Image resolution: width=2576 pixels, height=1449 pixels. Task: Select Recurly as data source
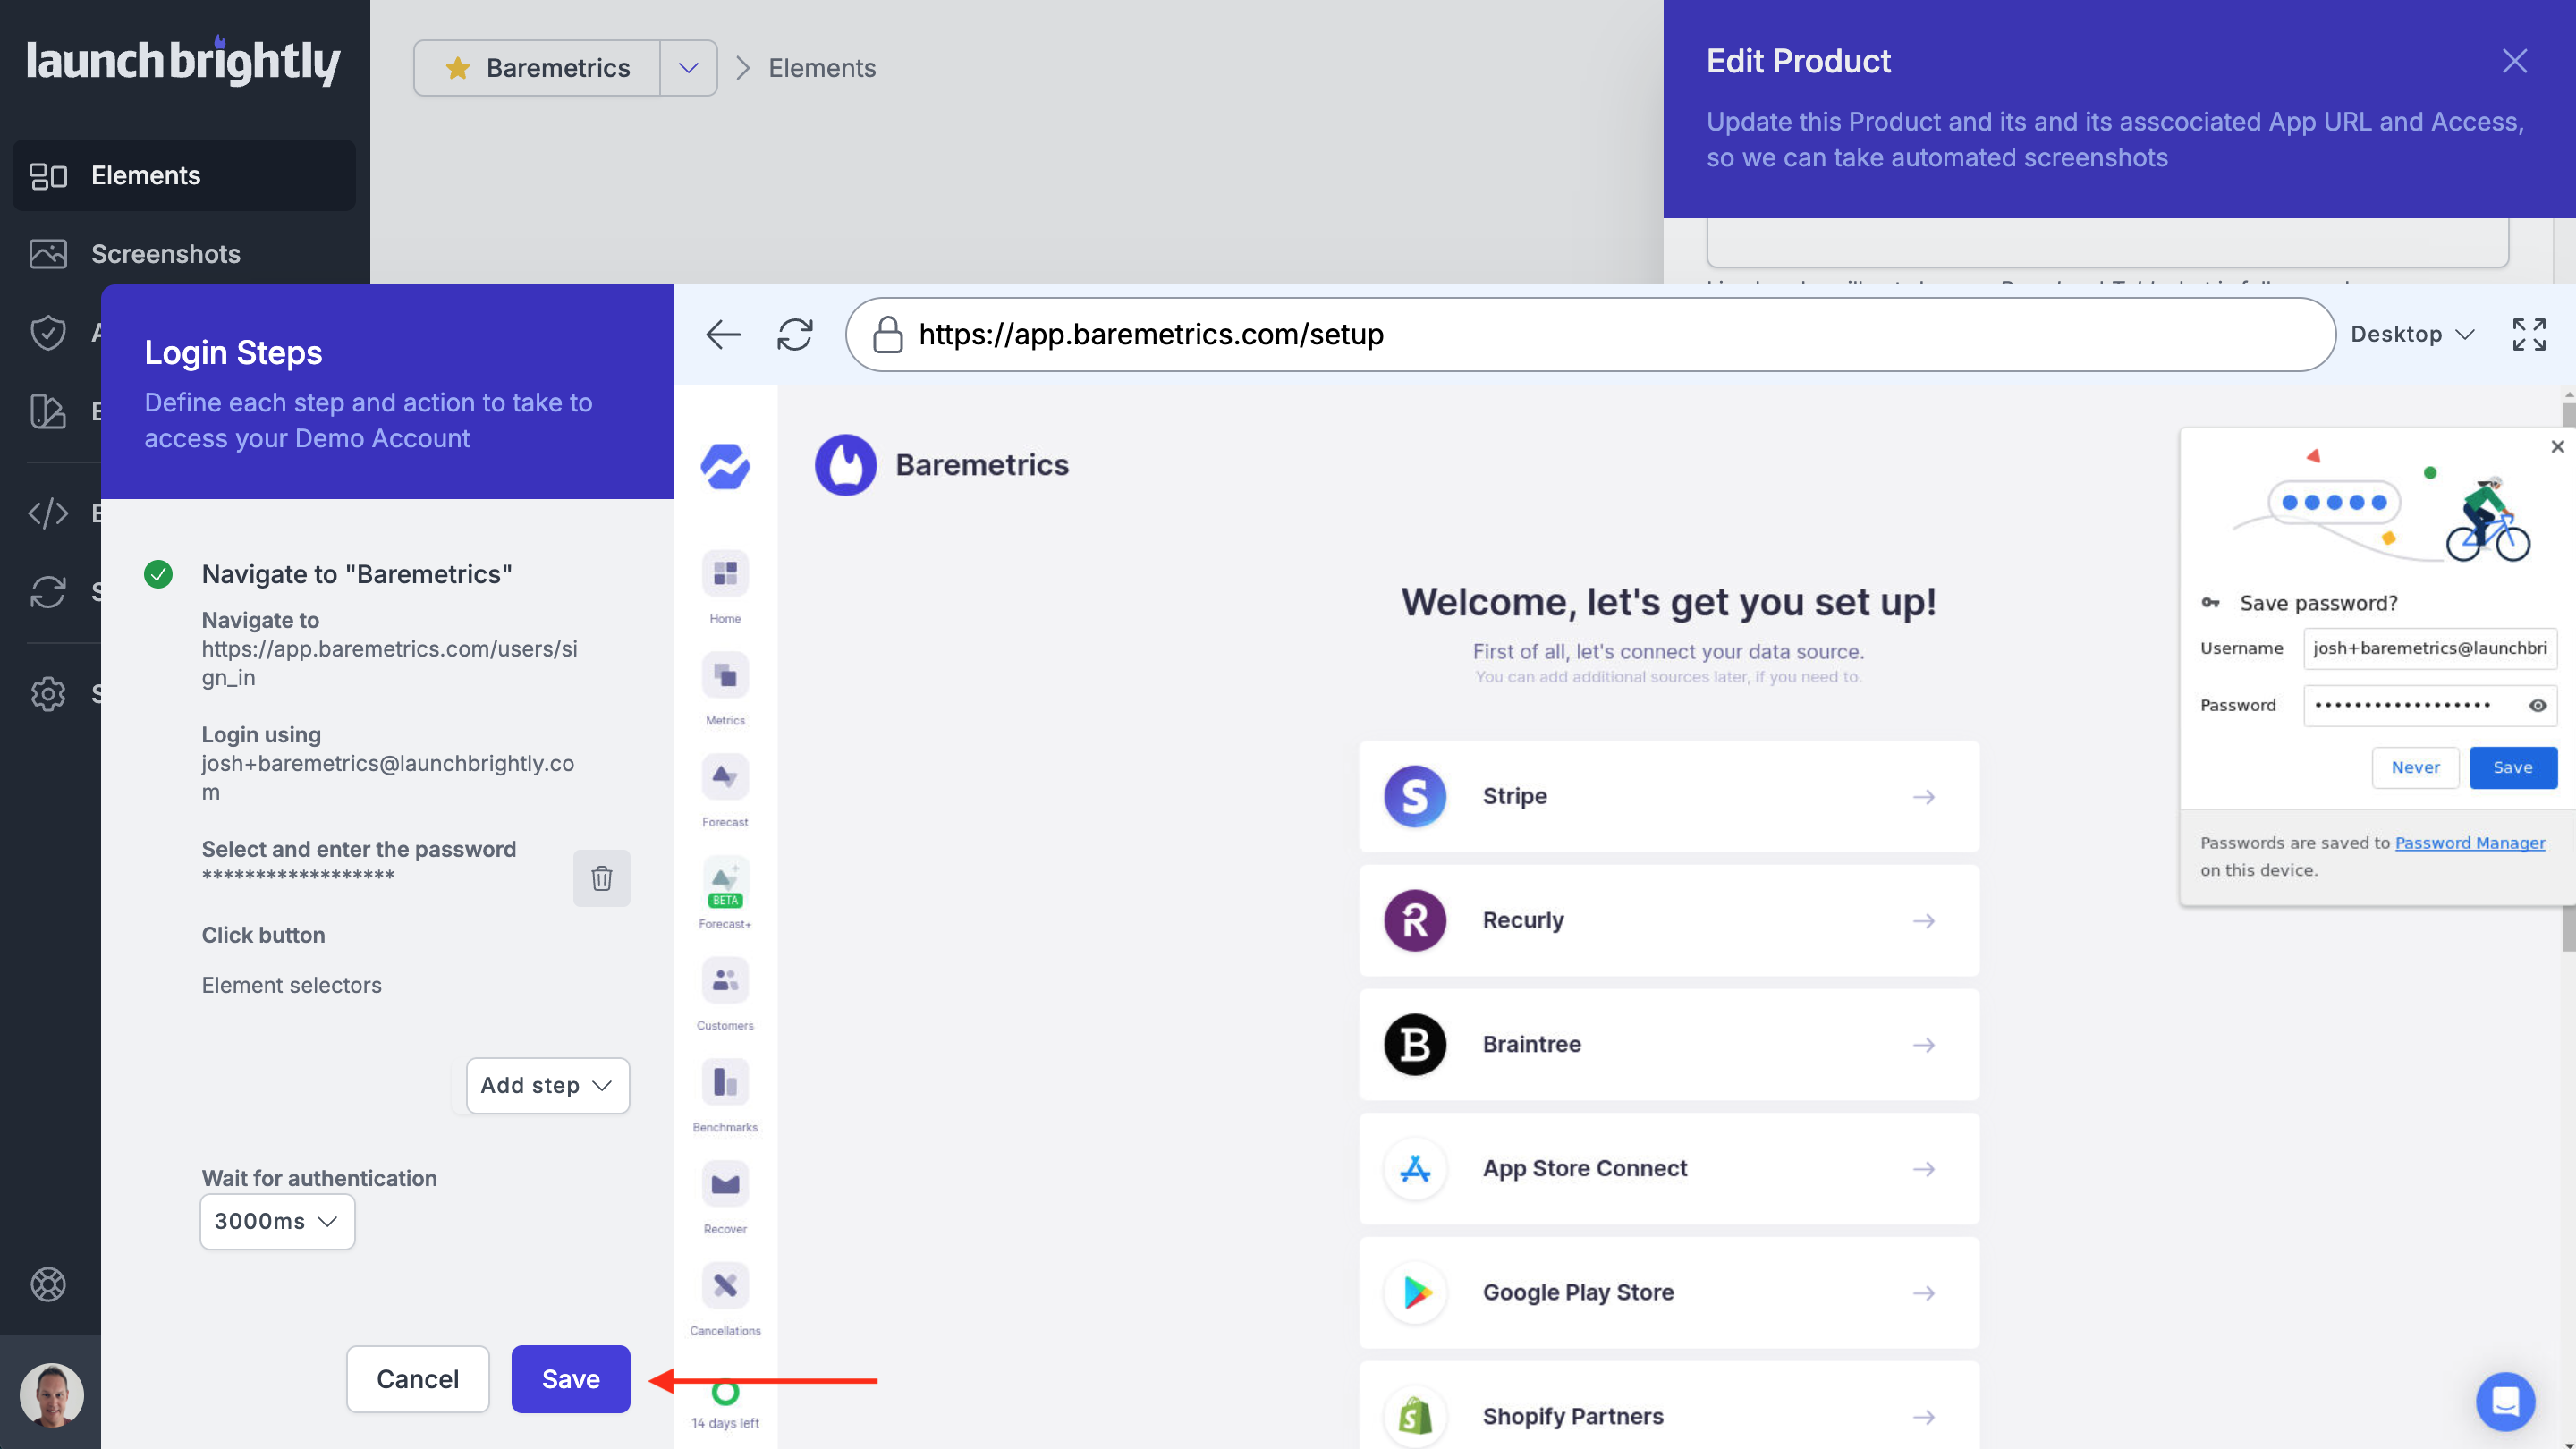1668,920
